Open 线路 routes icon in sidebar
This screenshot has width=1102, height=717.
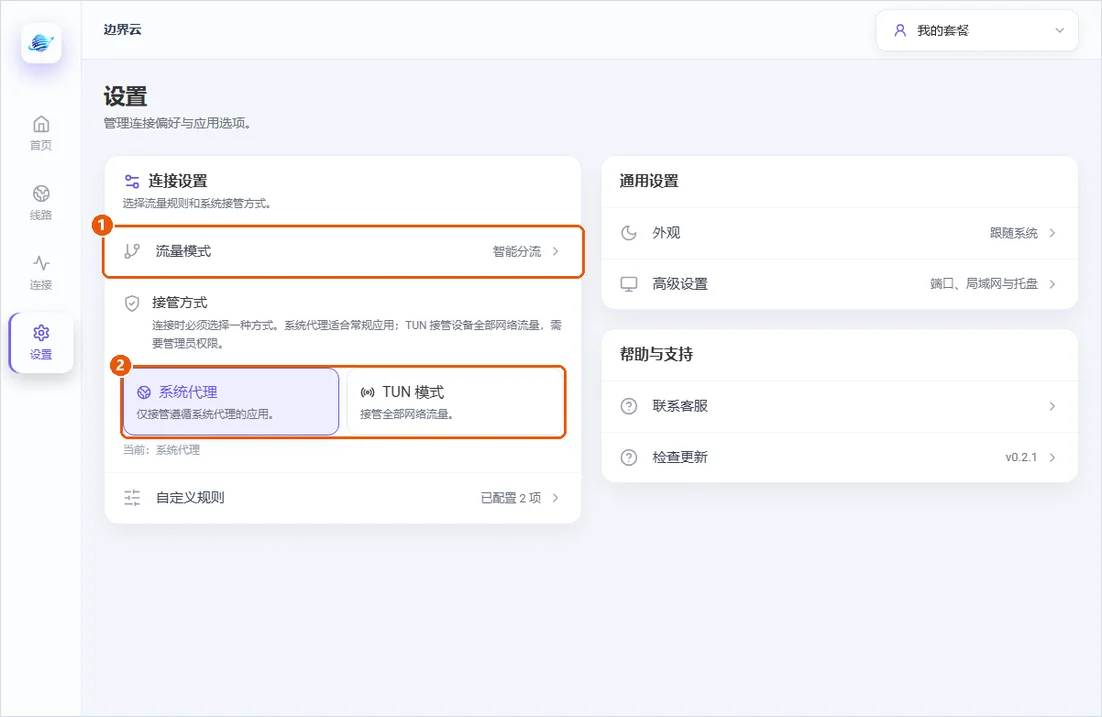[x=41, y=193]
